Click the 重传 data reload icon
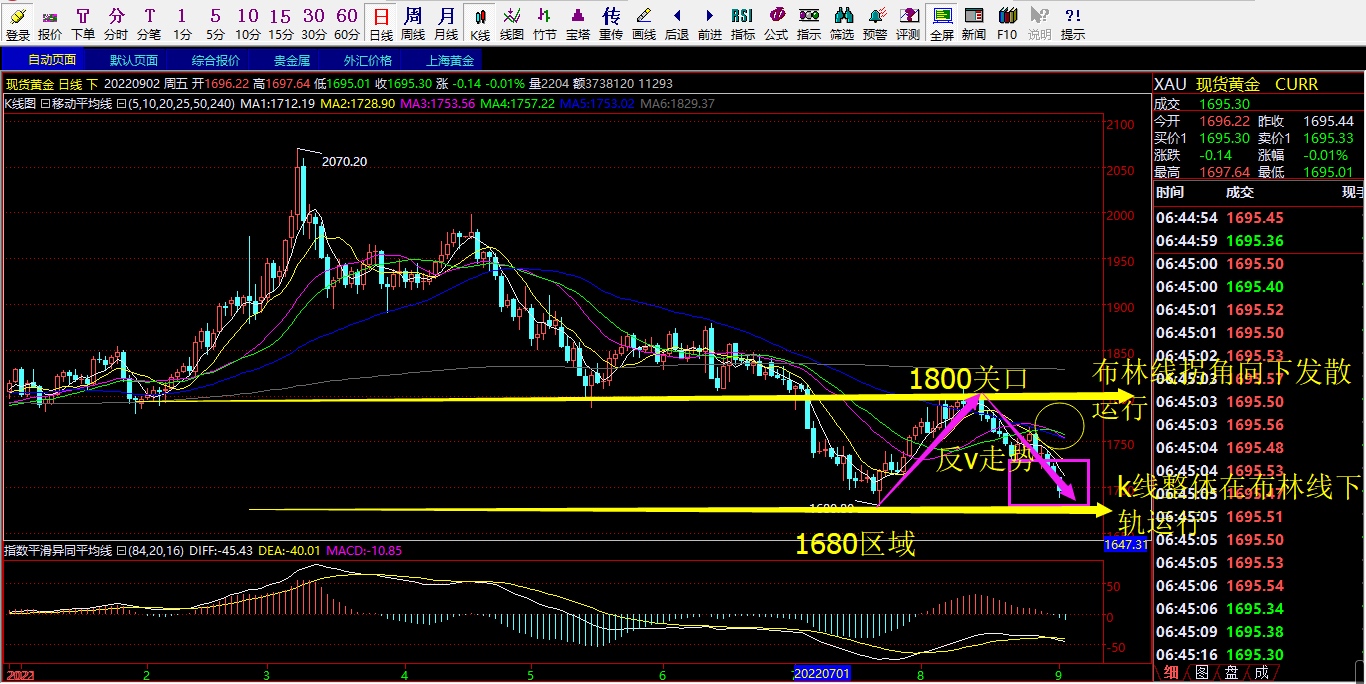1366x684 pixels. click(x=611, y=22)
